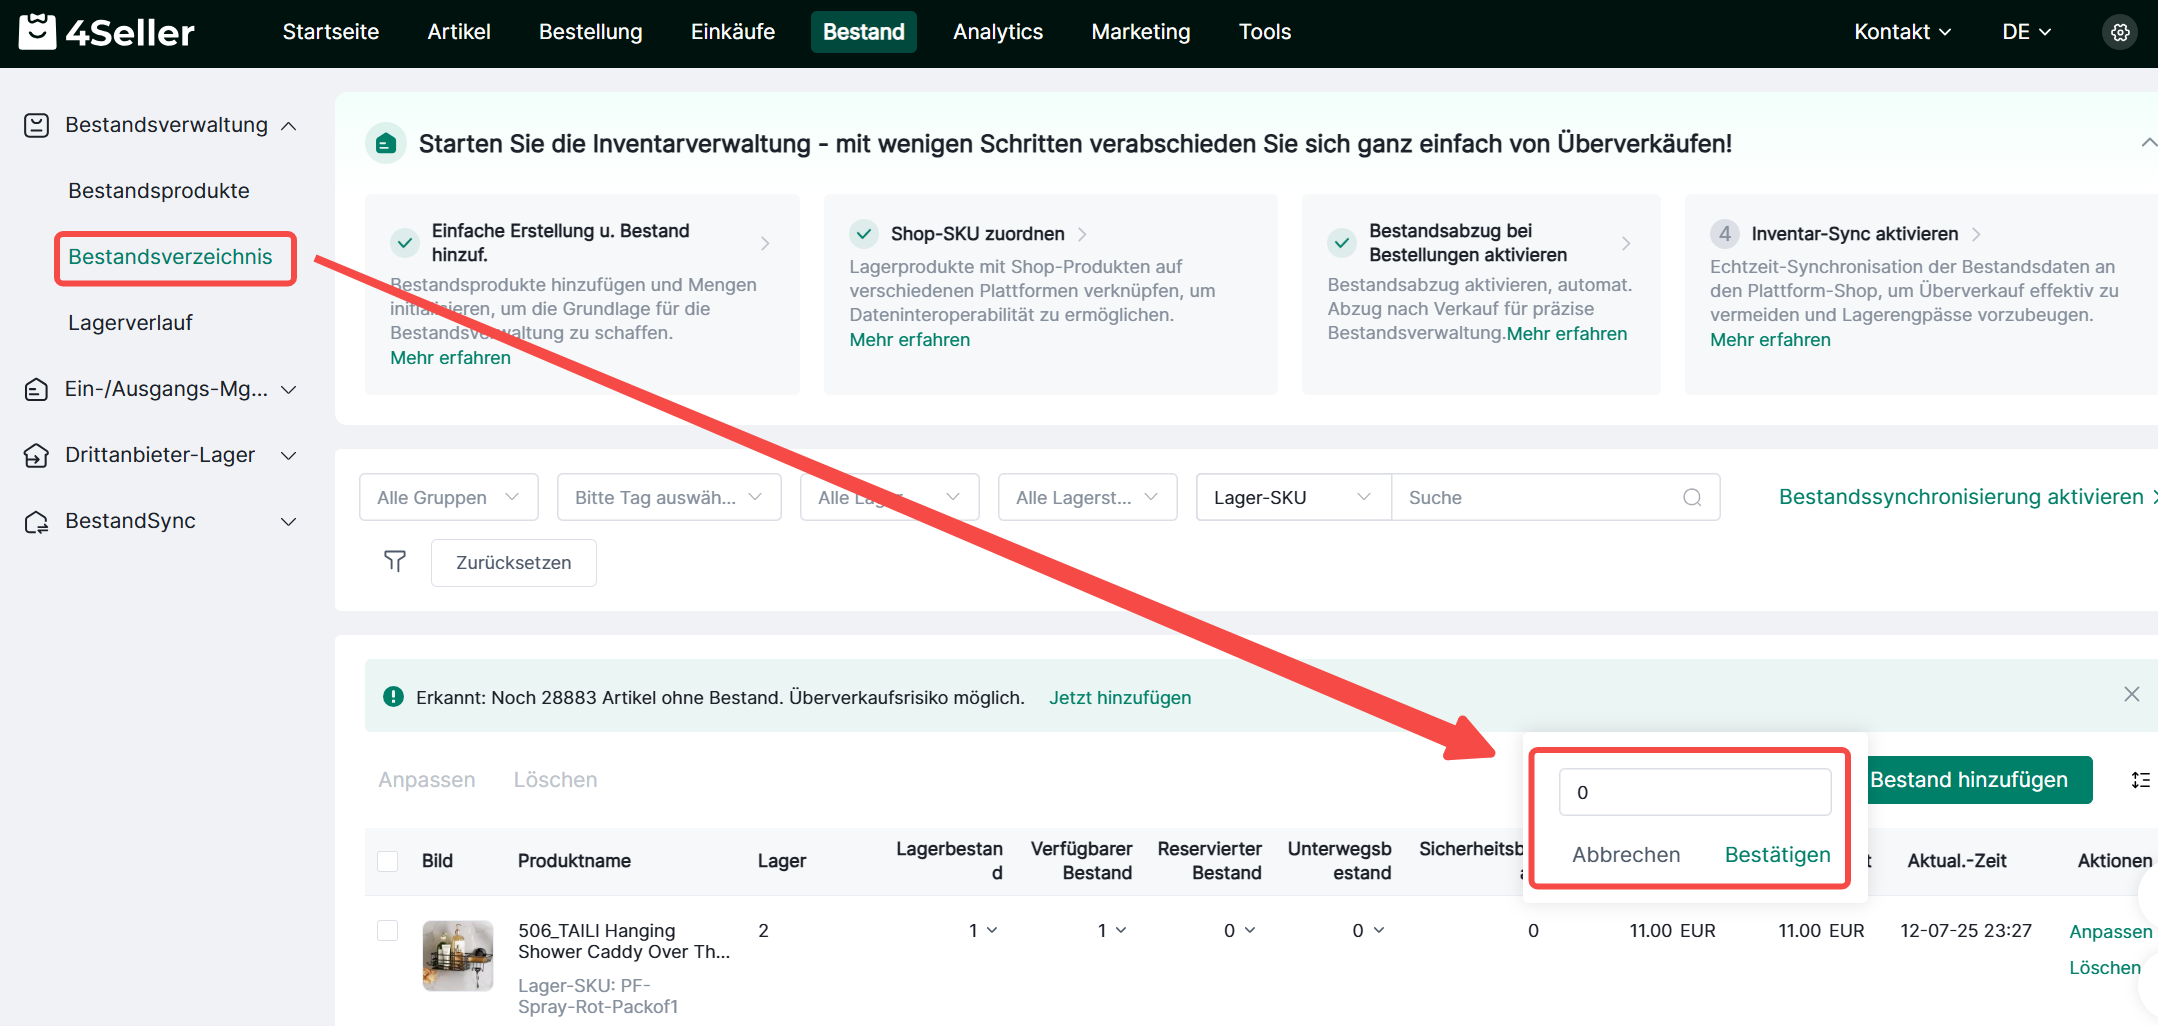Close the missing stock alert banner
The height and width of the screenshot is (1026, 2158).
(x=2132, y=695)
